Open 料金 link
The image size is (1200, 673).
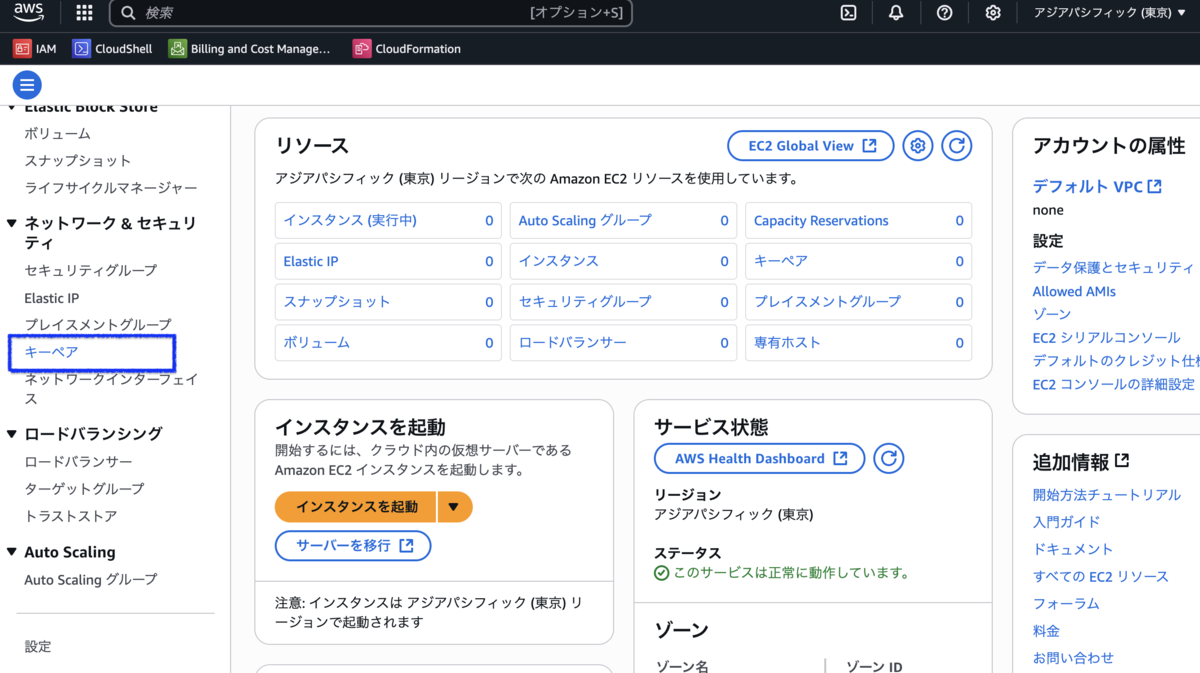[1046, 631]
